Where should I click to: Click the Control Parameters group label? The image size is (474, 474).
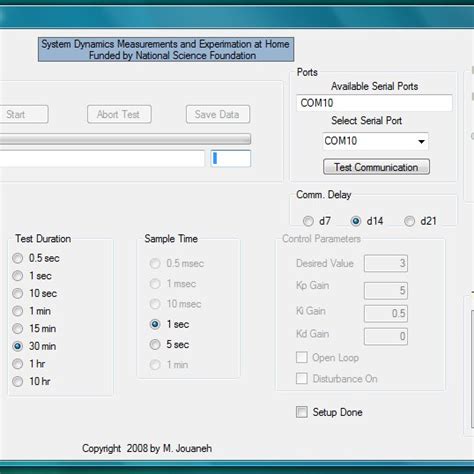click(x=321, y=239)
